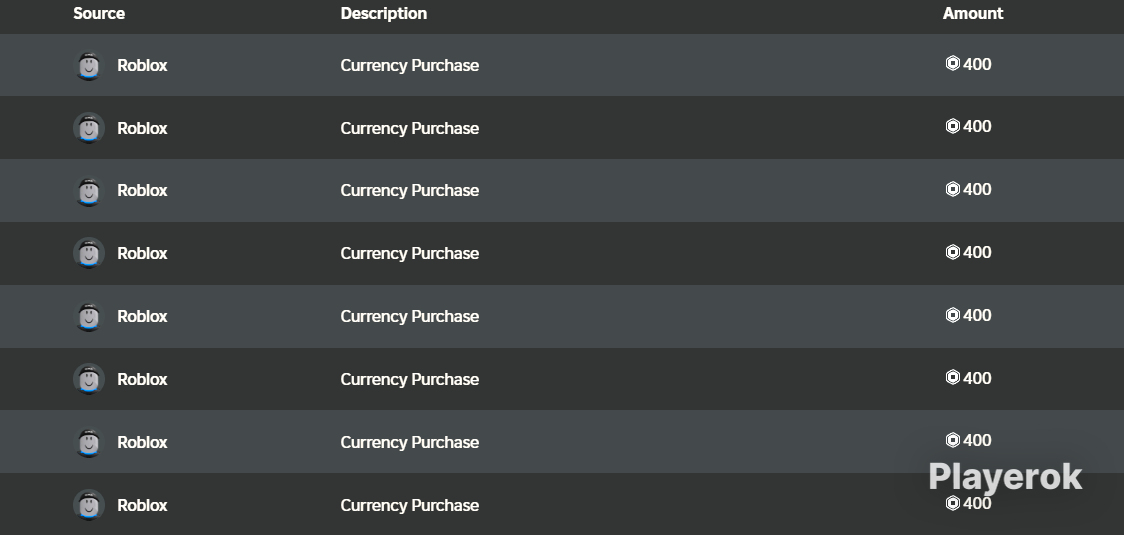The height and width of the screenshot is (535, 1124).
Task: Click the Amount column header
Action: click(x=973, y=14)
